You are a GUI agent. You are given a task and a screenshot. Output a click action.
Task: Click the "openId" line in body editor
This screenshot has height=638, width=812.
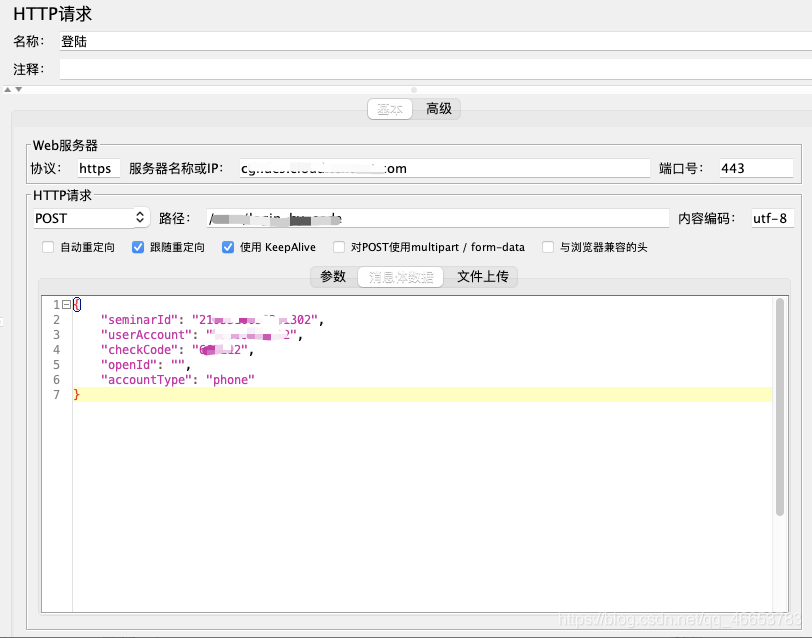[146, 365]
